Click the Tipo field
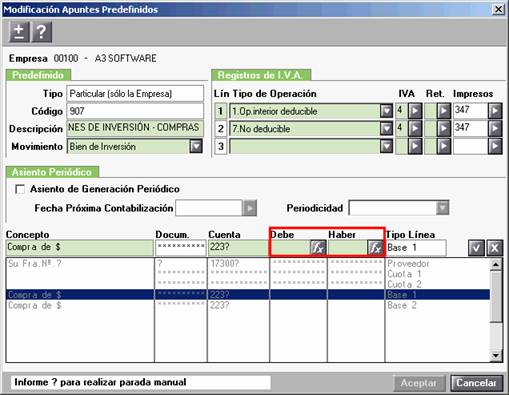The width and height of the screenshot is (509, 395). 135,93
